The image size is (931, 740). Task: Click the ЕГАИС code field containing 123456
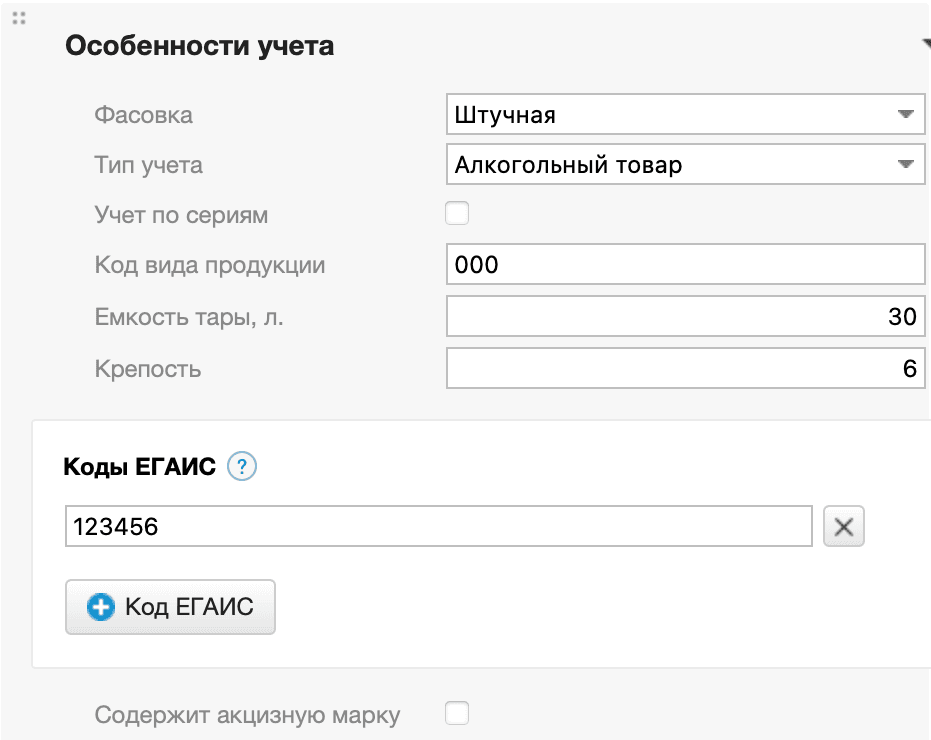(438, 526)
